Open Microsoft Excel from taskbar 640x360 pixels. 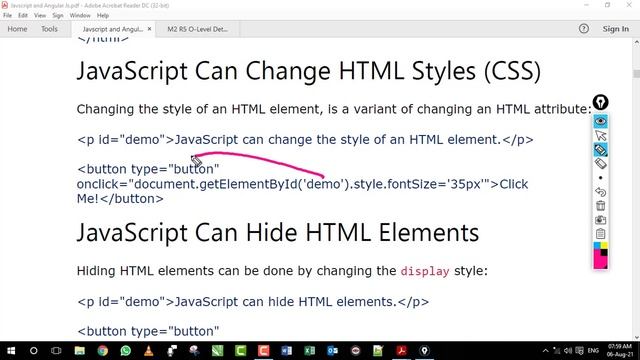pyautogui.click(x=309, y=351)
